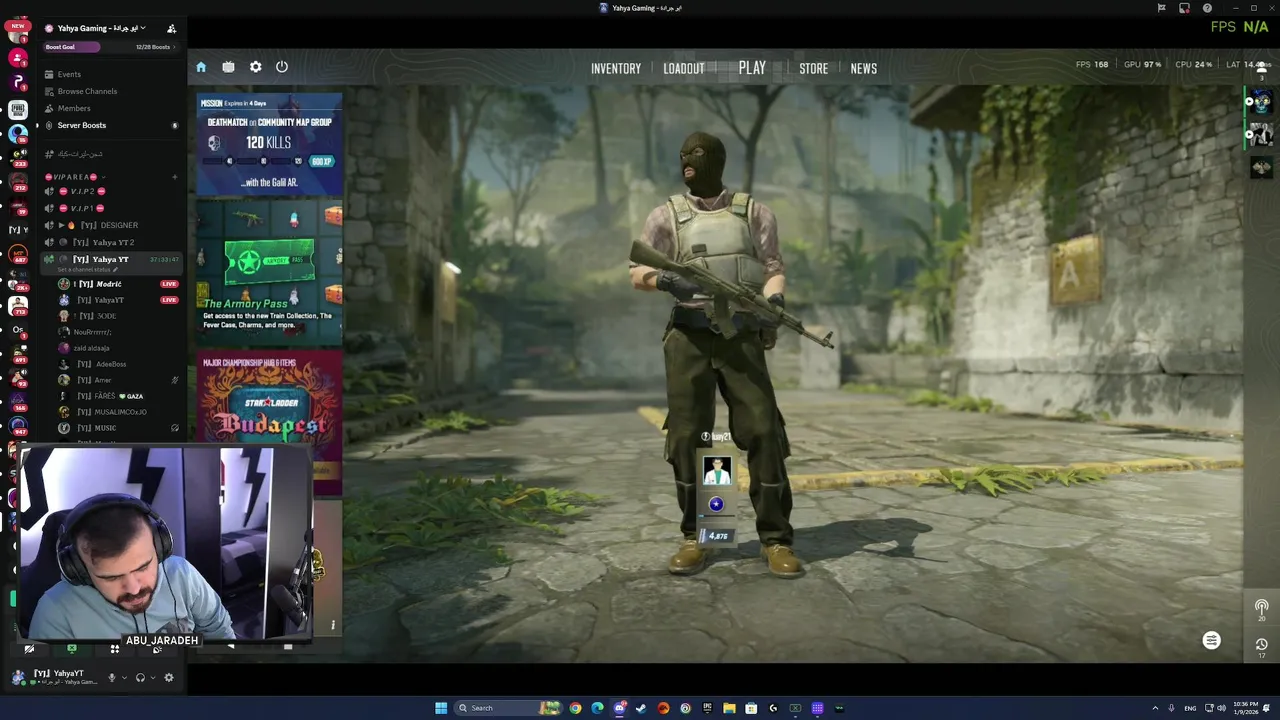This screenshot has height=720, width=1280.
Task: Open headphone output options chevron
Action: tap(152, 677)
